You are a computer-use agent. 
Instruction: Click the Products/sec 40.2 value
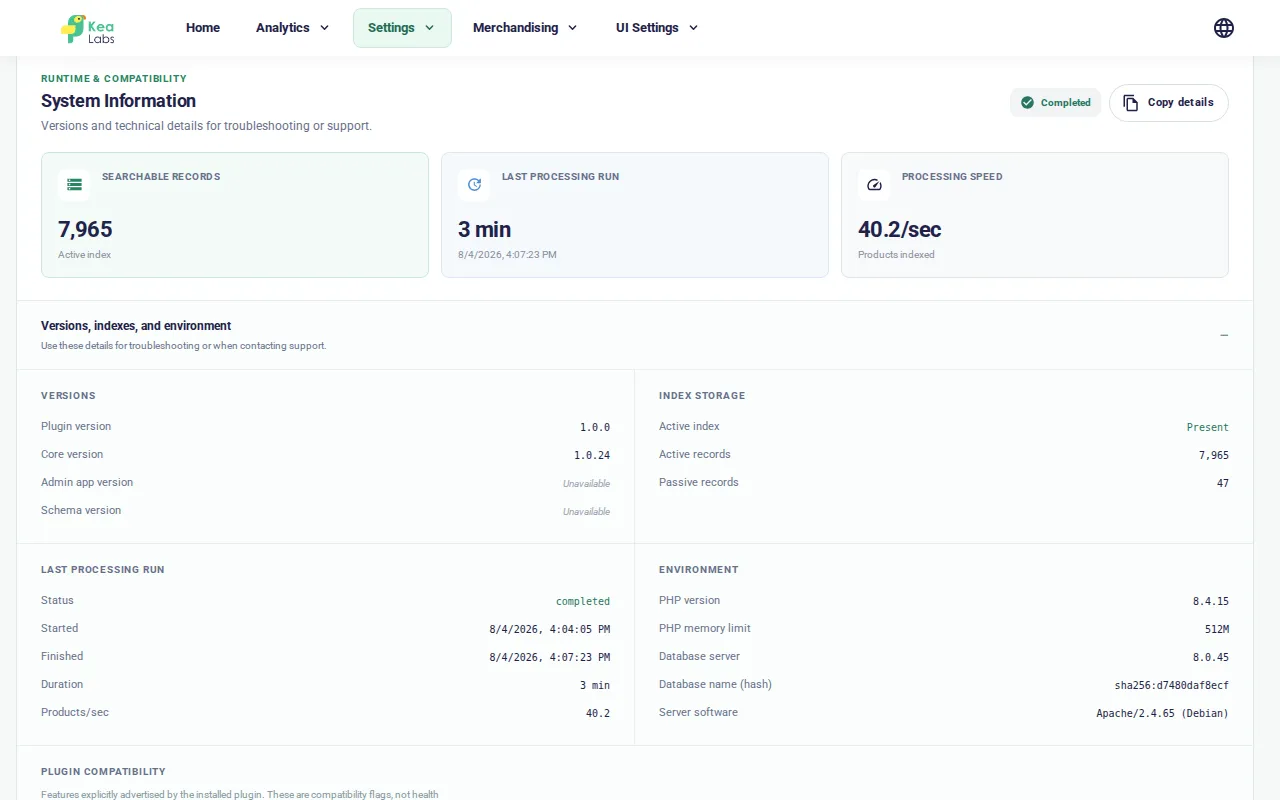coord(598,713)
